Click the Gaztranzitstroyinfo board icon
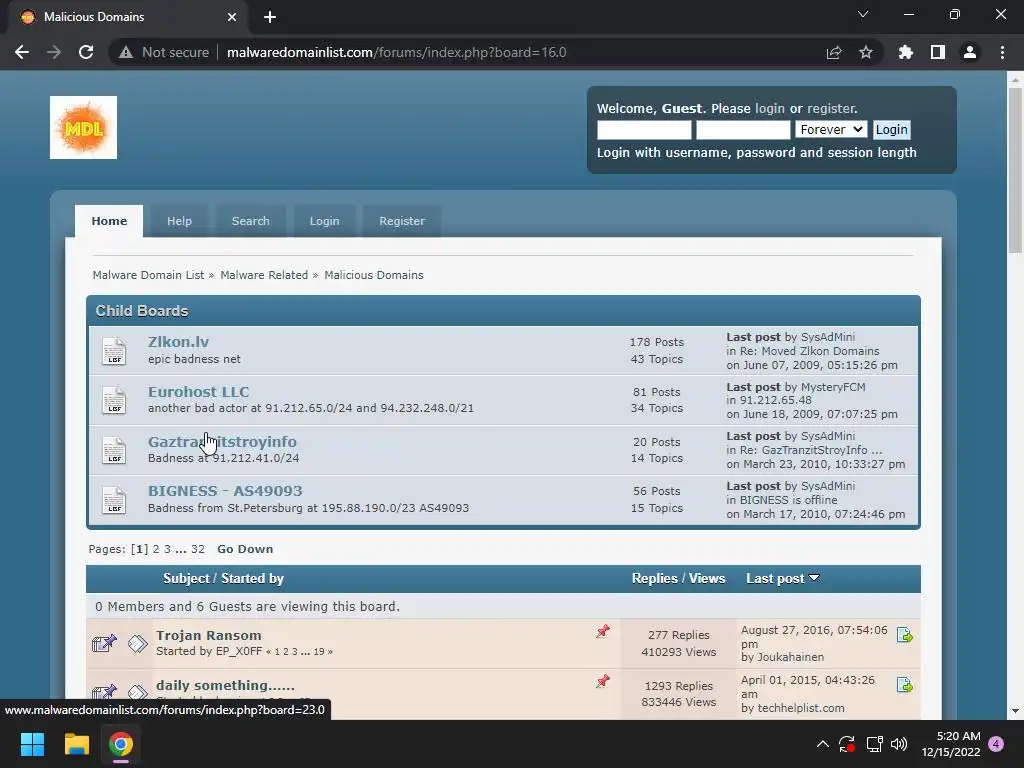 114,450
